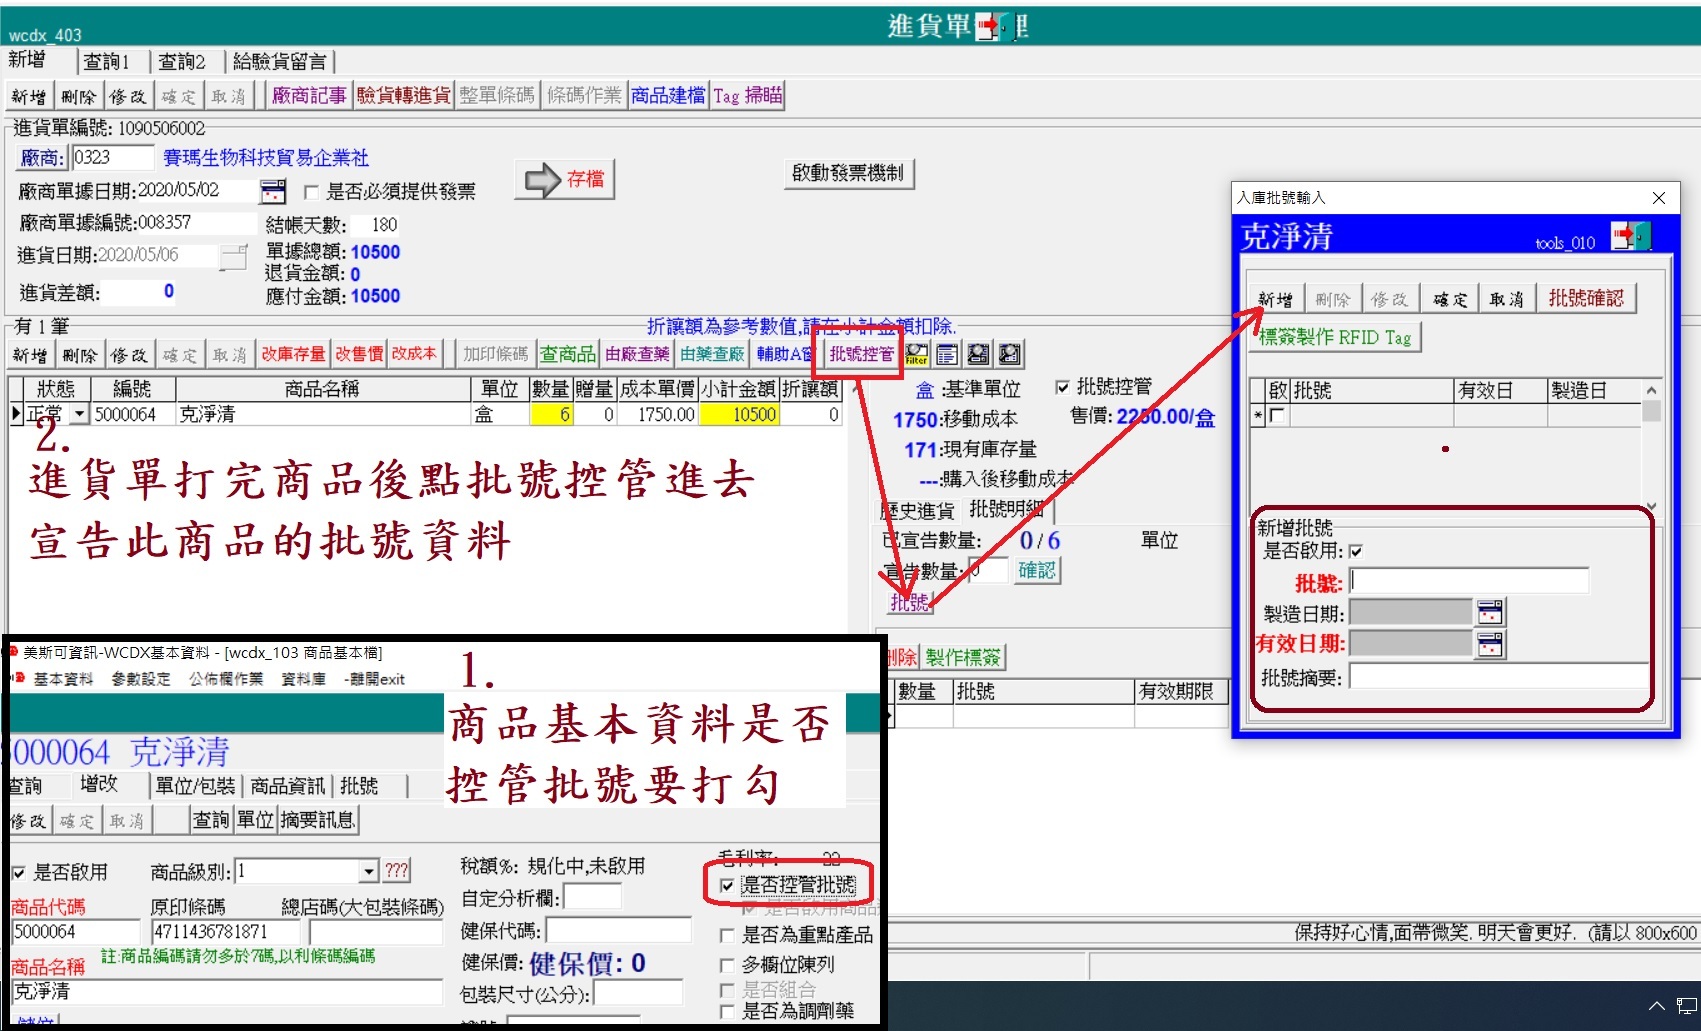1701x1031 pixels.
Task: Click the exit door icon in 入庫批號輸入 dialog
Action: [1630, 236]
